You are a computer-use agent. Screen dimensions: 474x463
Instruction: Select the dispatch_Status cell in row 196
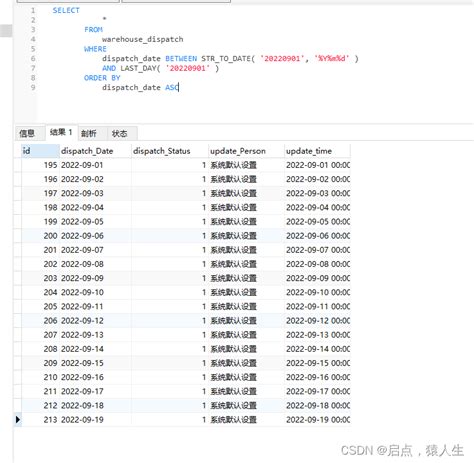pos(170,179)
